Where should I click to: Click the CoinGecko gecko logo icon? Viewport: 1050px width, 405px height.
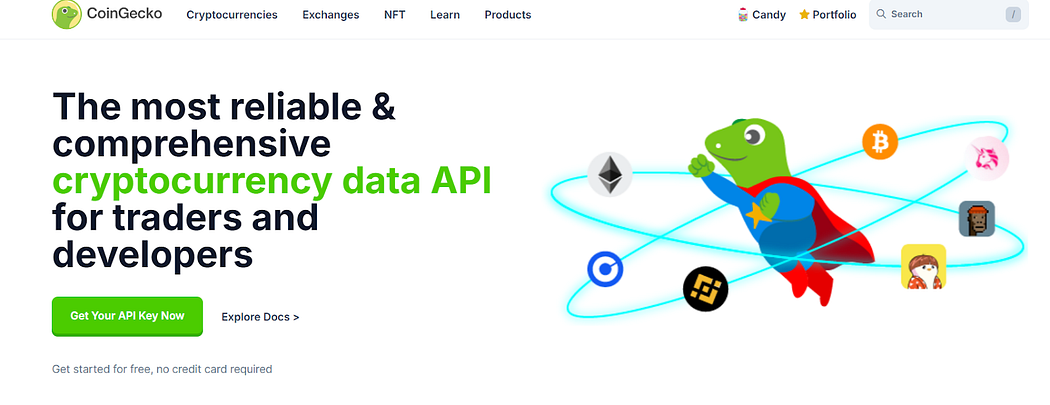(x=66, y=14)
